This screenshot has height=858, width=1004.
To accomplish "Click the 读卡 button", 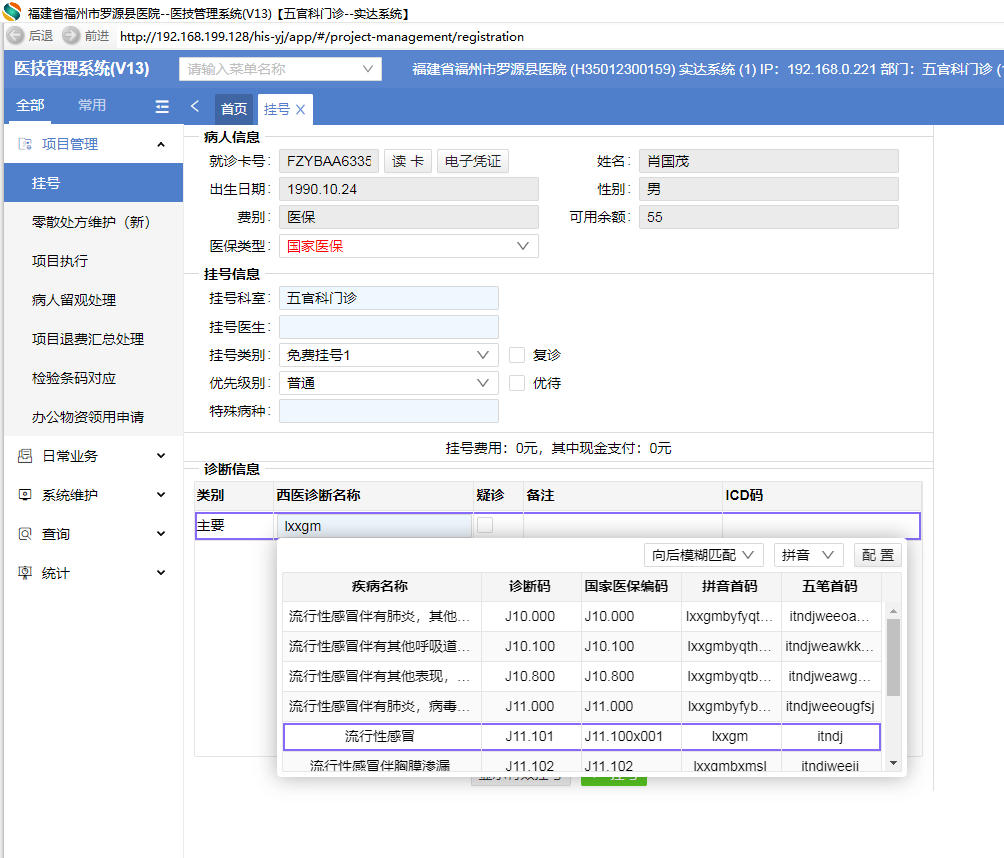I will 406,161.
